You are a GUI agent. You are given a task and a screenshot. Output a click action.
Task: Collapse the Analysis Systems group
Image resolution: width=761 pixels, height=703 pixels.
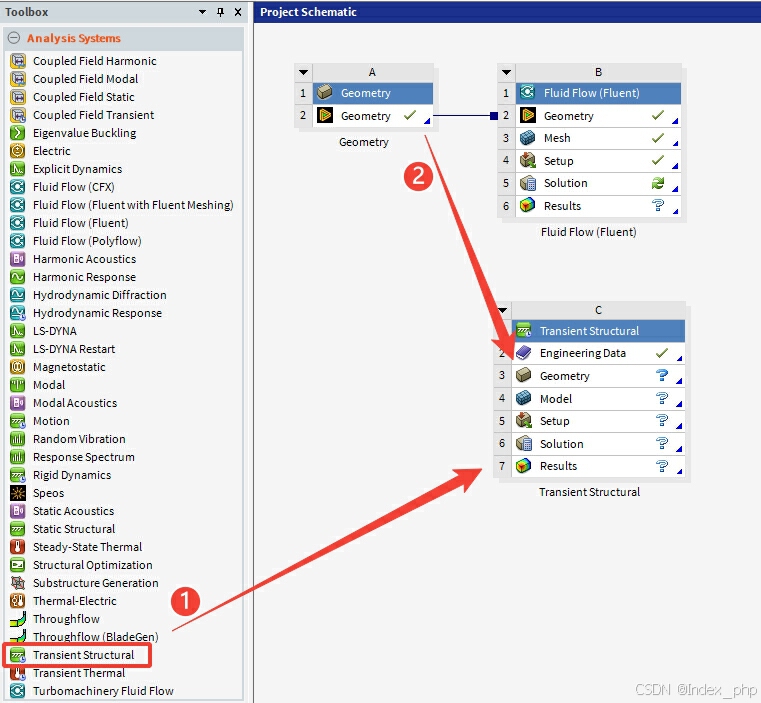14,38
